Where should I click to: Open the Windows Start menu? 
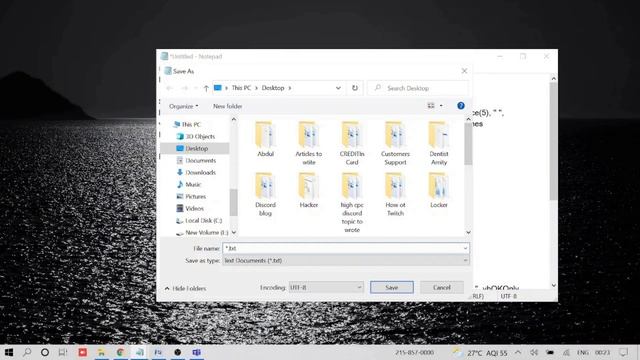click(x=8, y=352)
